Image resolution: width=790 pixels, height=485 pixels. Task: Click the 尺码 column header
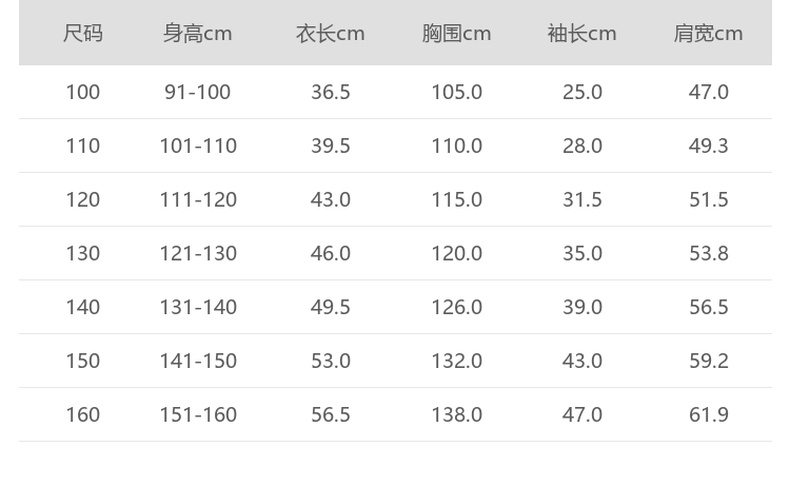pyautogui.click(x=83, y=33)
